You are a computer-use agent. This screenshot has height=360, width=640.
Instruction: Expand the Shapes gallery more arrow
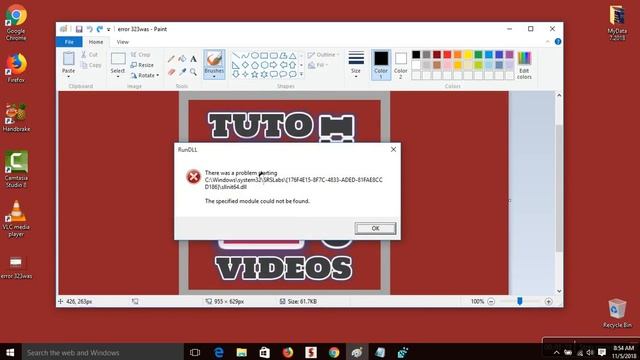(301, 74)
